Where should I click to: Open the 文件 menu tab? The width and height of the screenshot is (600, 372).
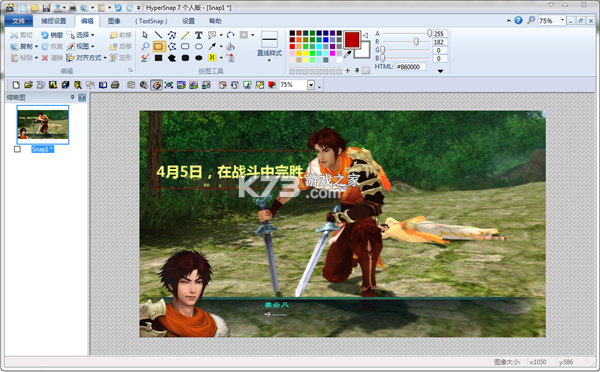18,21
